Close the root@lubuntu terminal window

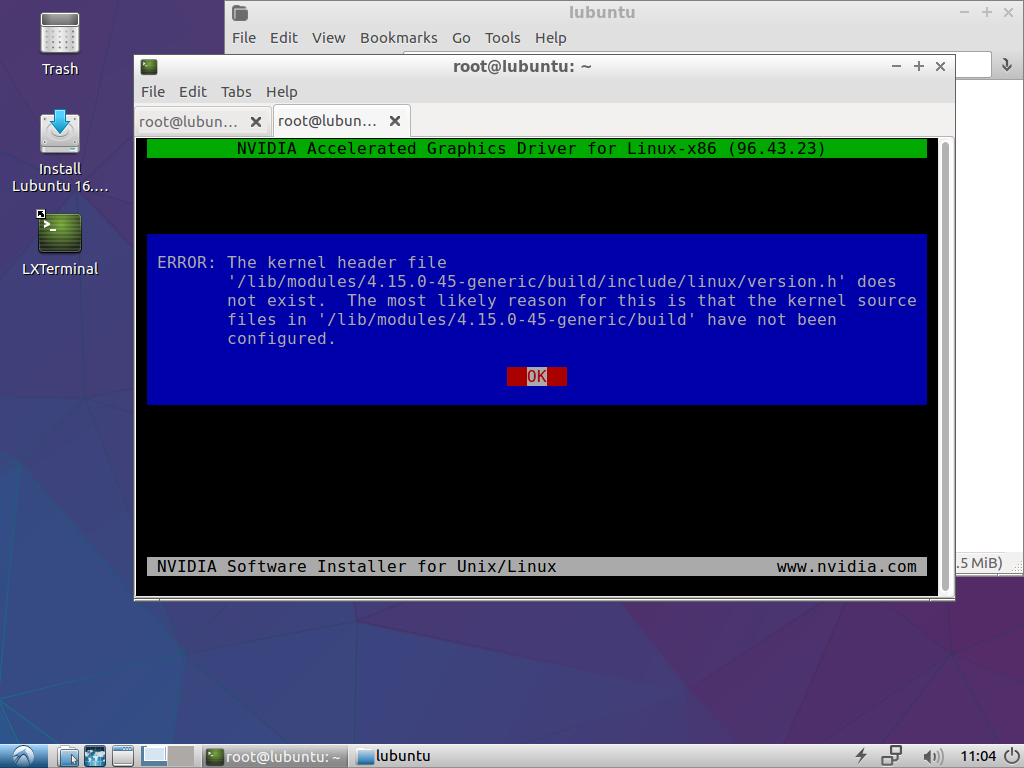click(x=940, y=66)
